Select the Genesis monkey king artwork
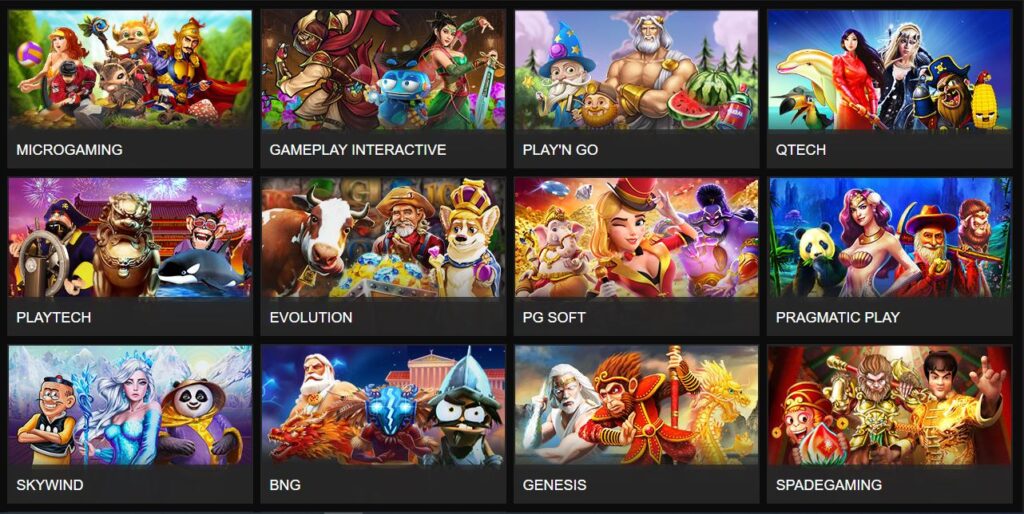Viewport: 1024px width, 514px height. coord(636,406)
